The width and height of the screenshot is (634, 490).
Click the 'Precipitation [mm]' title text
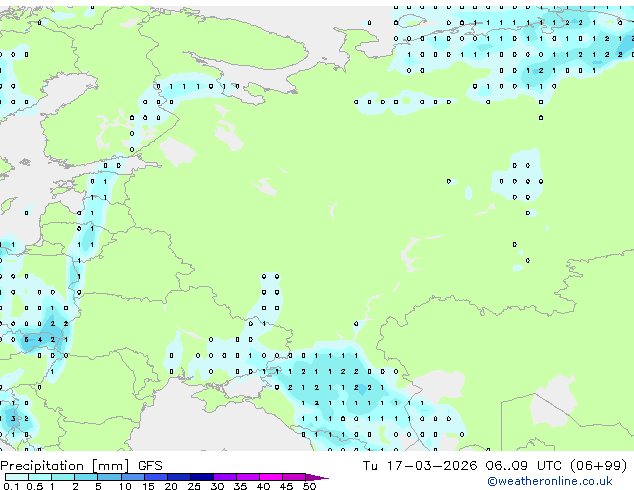coord(65,466)
